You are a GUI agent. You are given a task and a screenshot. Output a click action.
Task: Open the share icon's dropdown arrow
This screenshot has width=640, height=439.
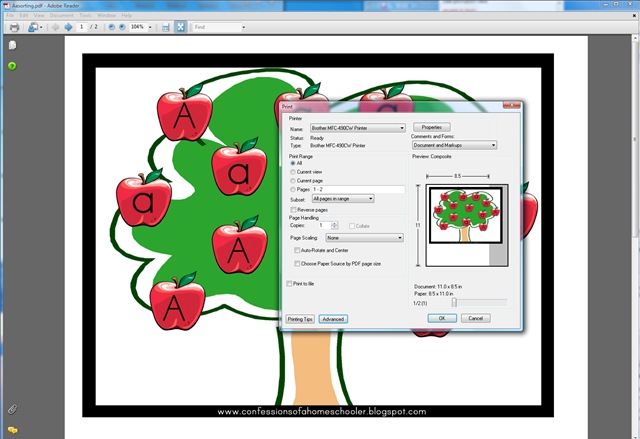(x=41, y=28)
